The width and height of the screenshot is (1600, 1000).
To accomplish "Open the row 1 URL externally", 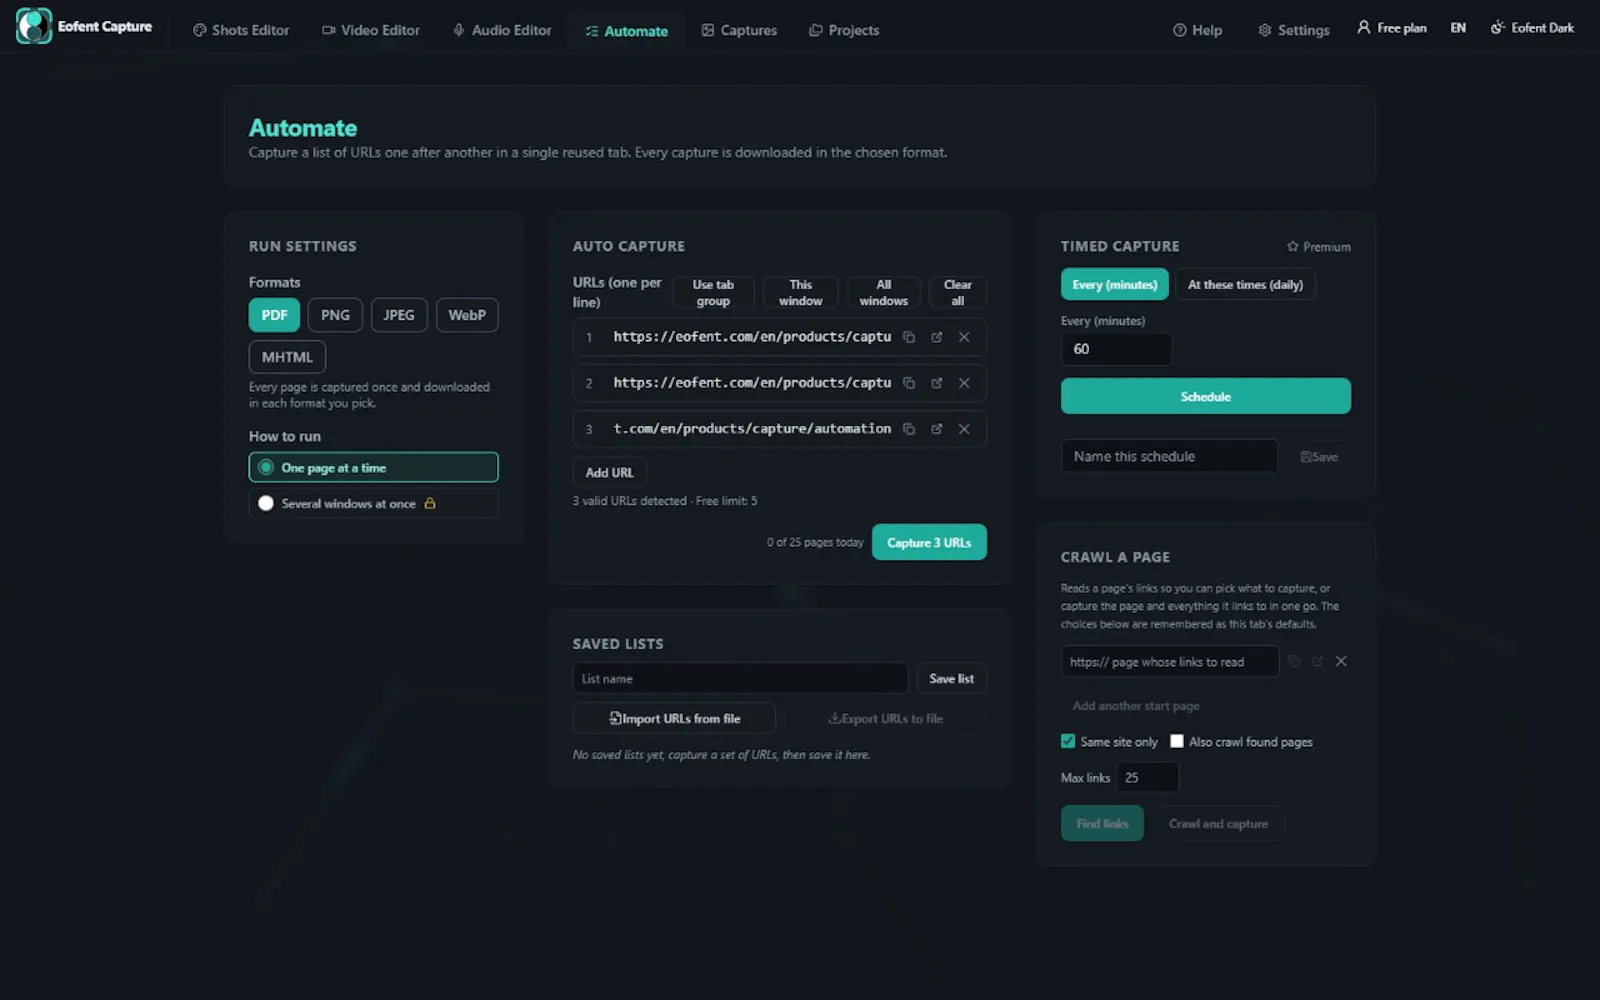I will pyautogui.click(x=937, y=337).
